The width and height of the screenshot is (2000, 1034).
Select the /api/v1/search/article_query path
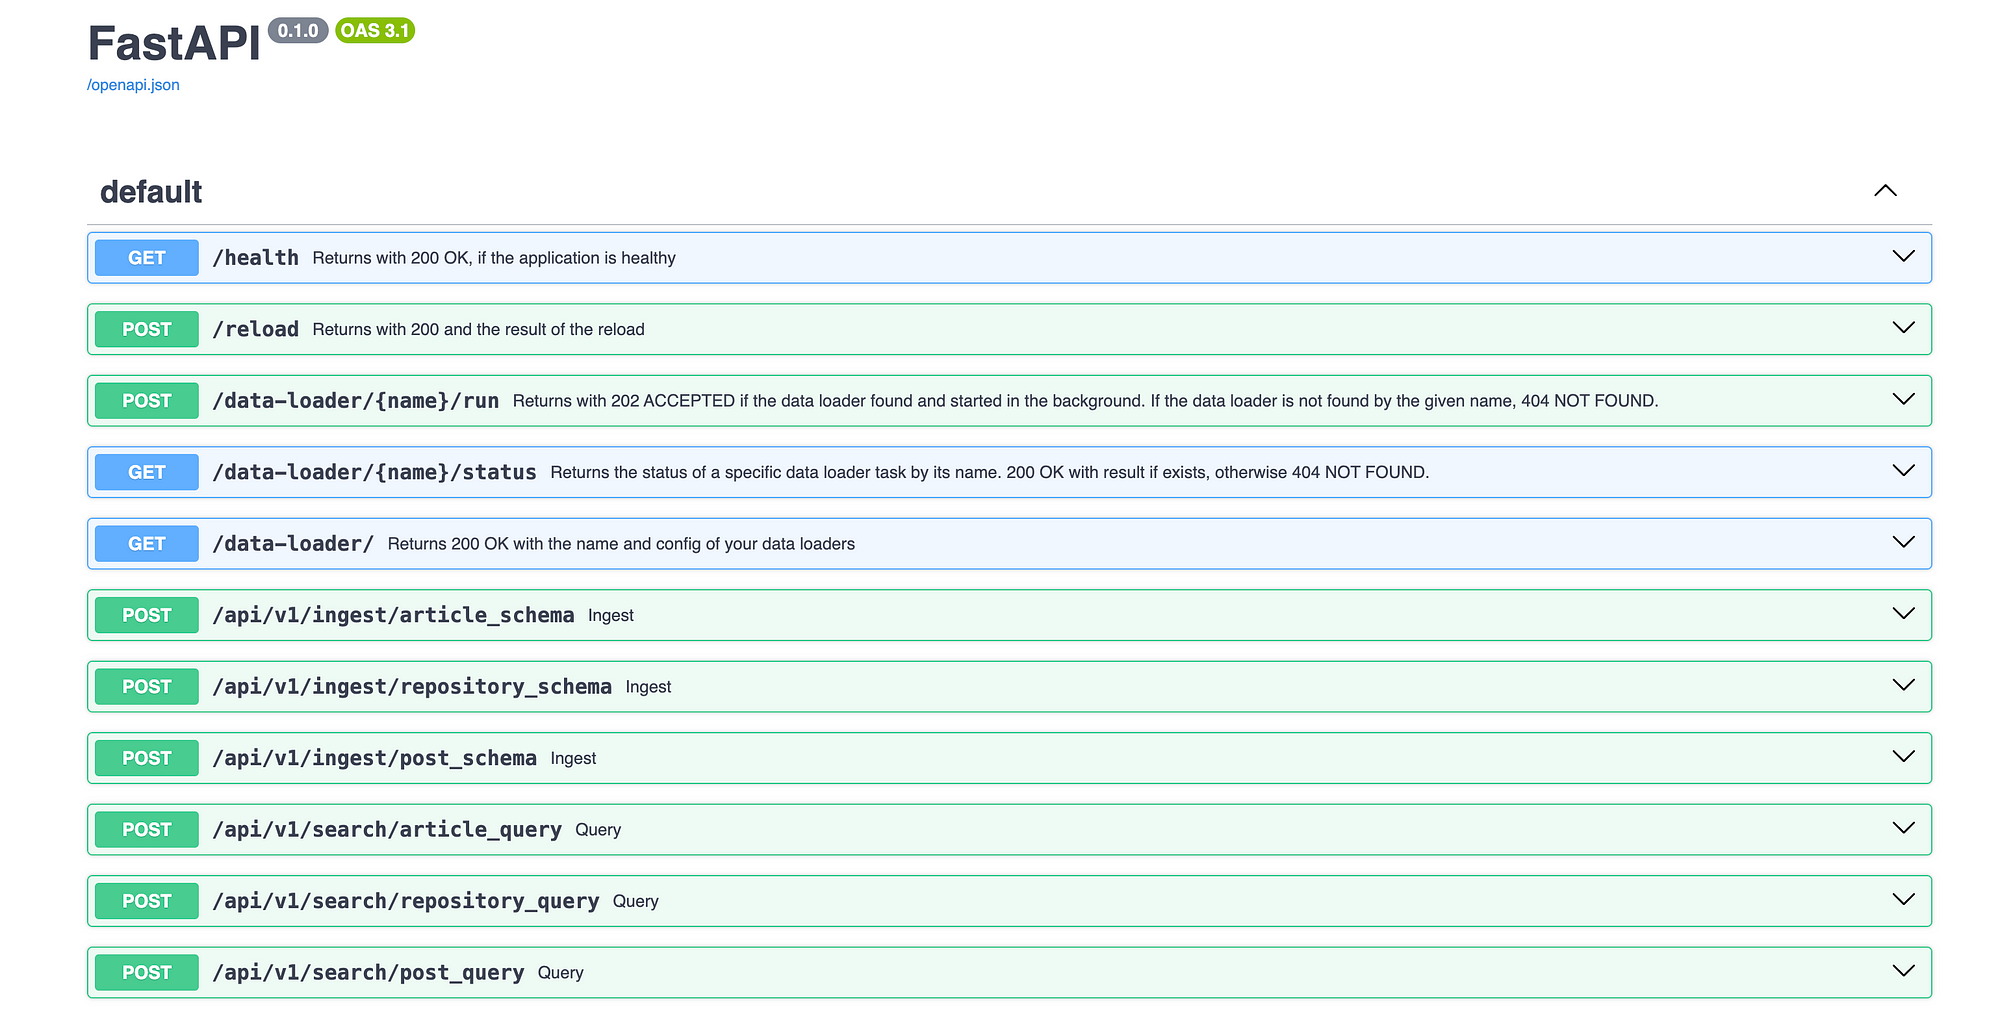pos(387,830)
